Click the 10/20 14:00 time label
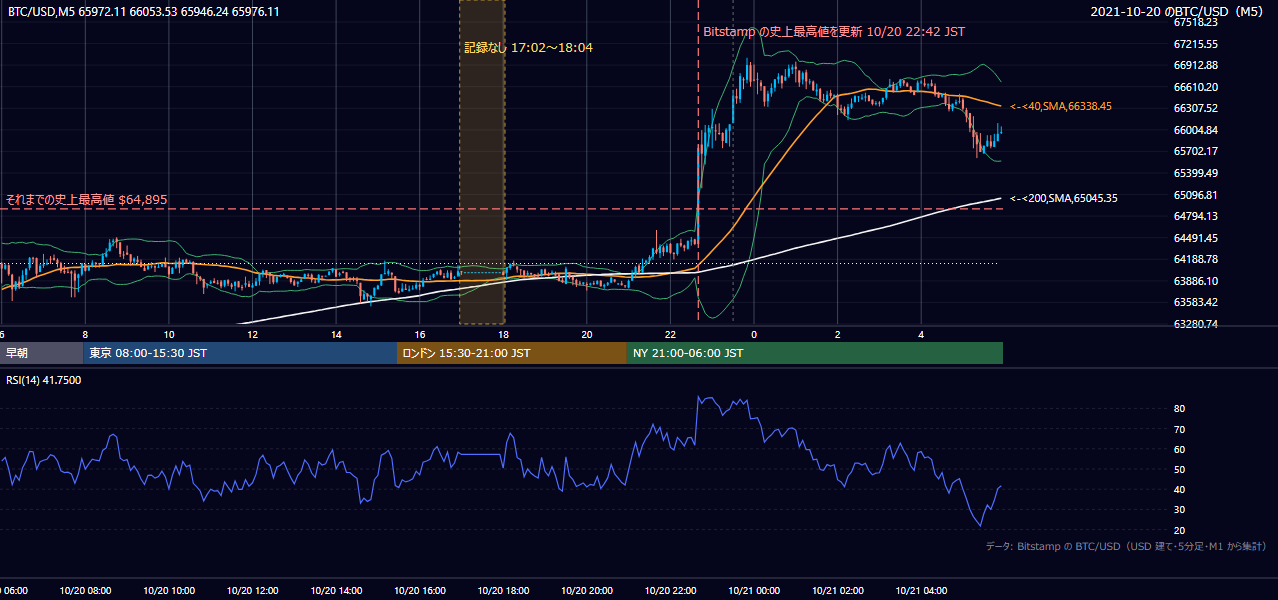 [338, 591]
